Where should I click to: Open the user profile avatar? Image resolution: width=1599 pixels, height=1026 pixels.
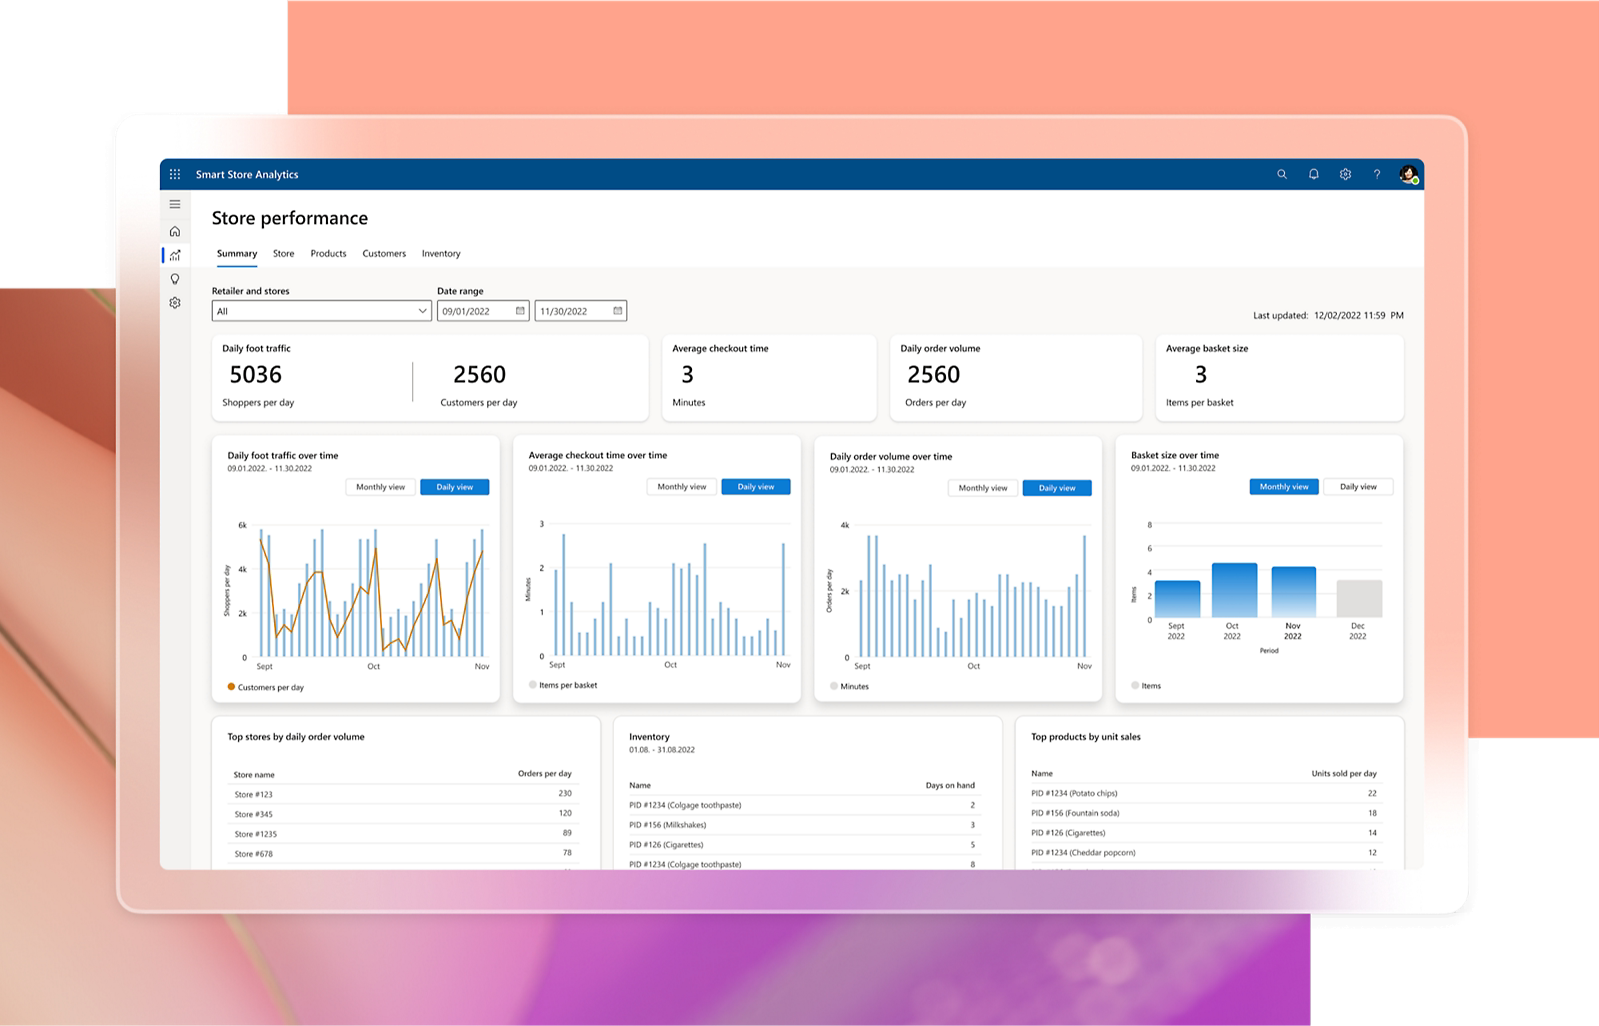coord(1409,174)
